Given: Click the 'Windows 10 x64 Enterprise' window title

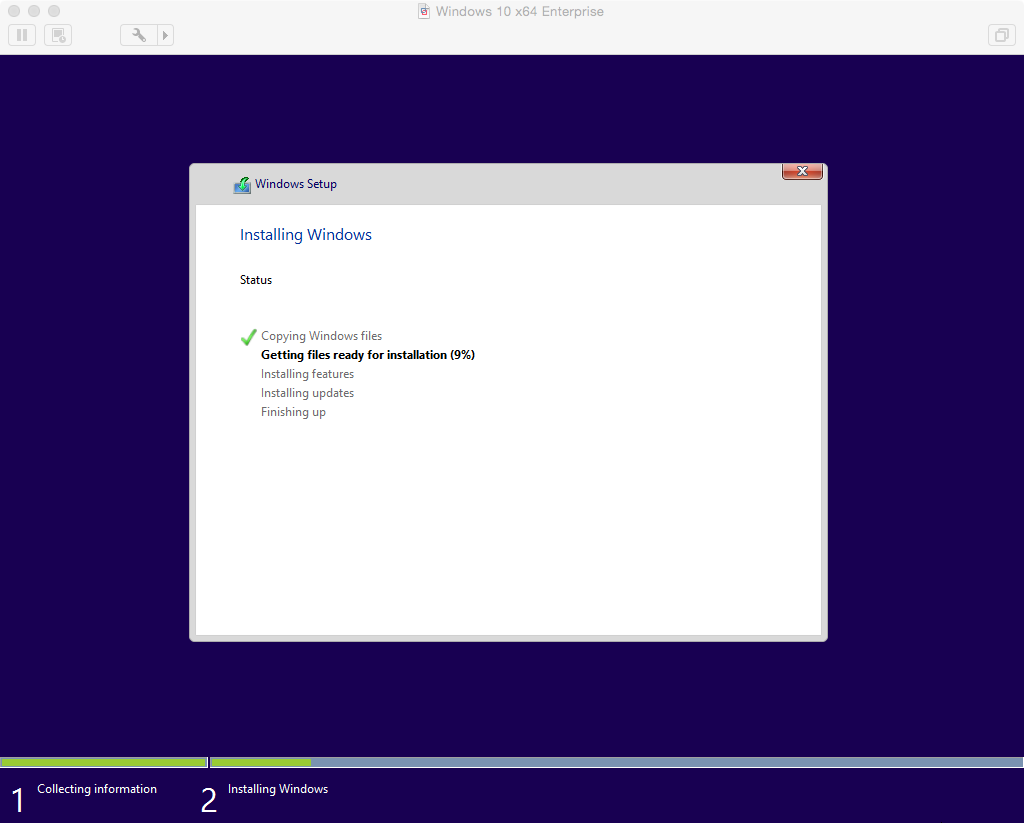Looking at the screenshot, I should click(520, 11).
